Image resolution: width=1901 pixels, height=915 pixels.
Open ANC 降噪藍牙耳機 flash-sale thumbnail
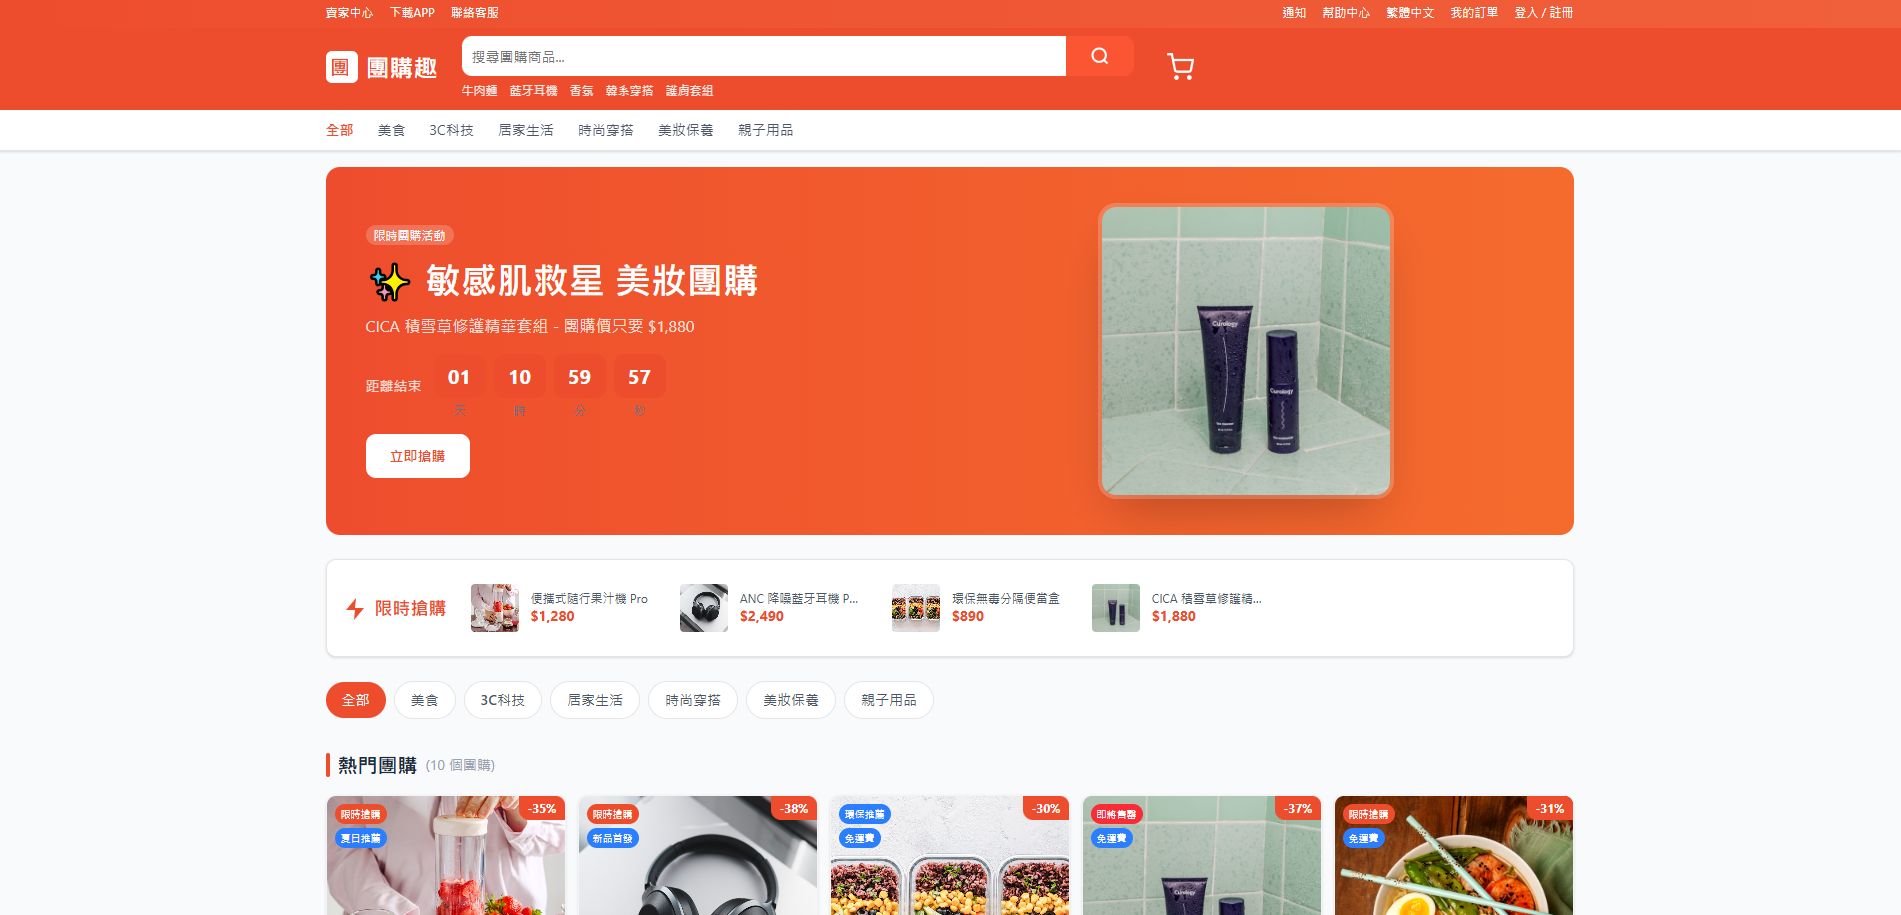[x=704, y=608]
